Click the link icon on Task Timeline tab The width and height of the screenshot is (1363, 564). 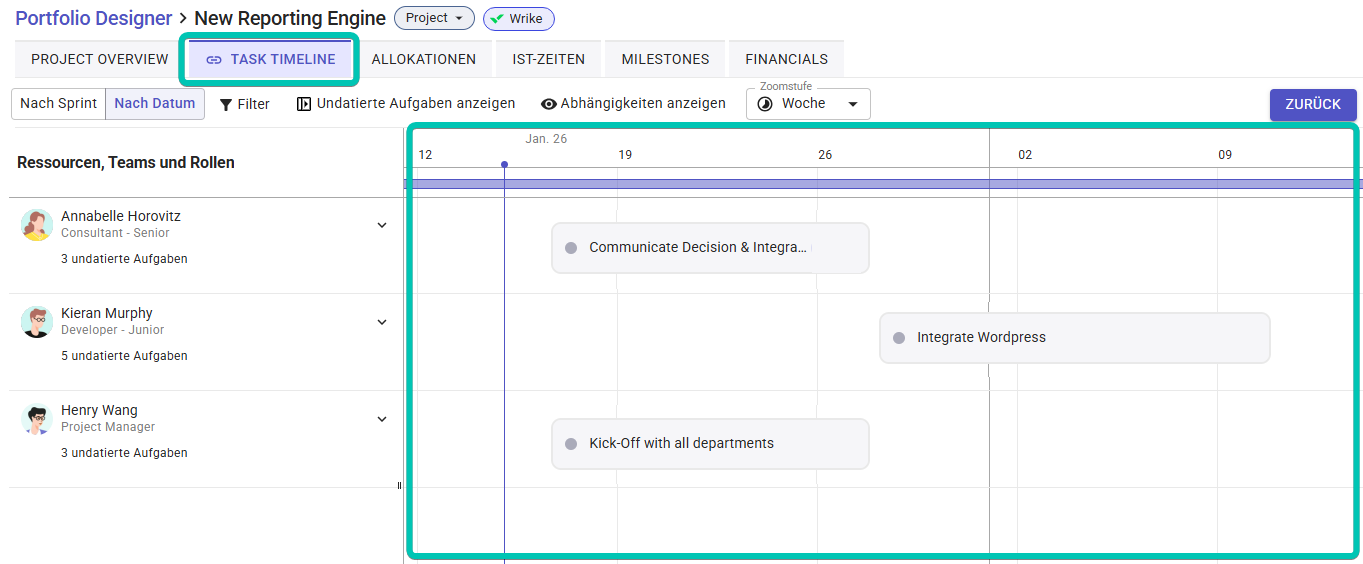(x=214, y=60)
